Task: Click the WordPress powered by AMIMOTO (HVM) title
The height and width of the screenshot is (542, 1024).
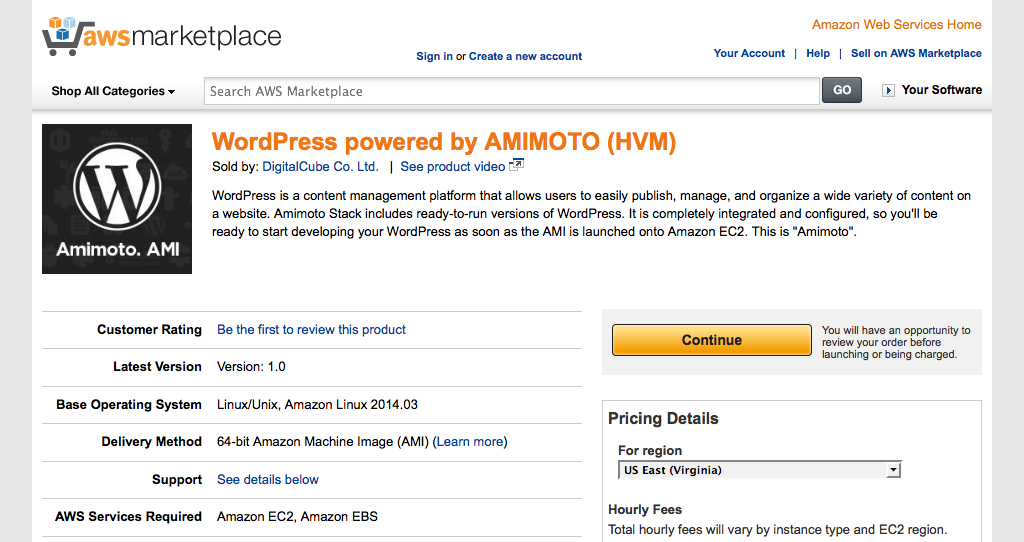Action: click(444, 142)
